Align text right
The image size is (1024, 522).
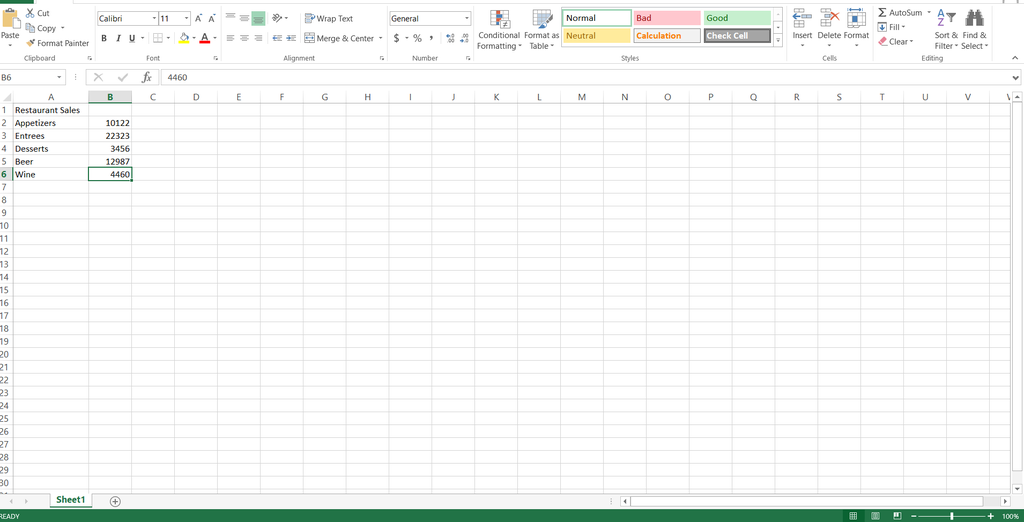pos(258,39)
